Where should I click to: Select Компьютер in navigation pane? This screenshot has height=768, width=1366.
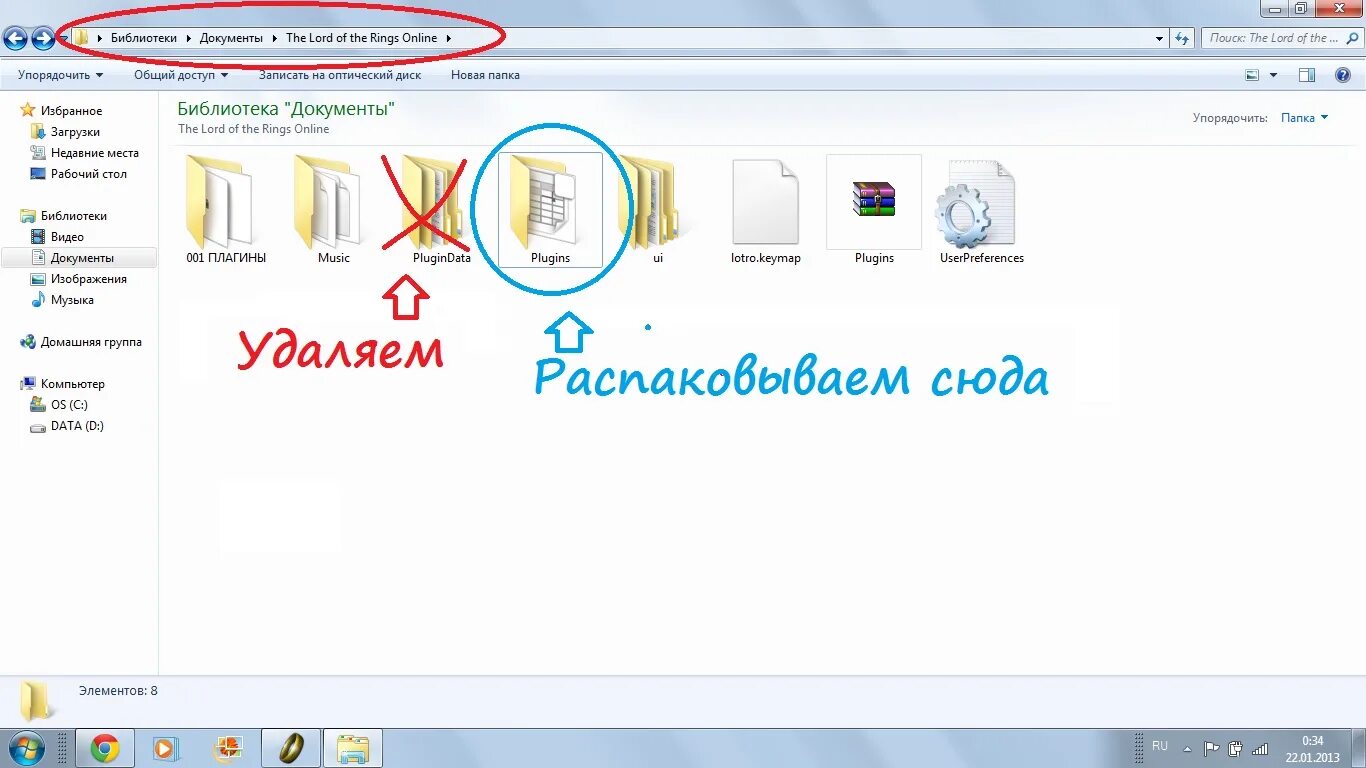coord(72,384)
